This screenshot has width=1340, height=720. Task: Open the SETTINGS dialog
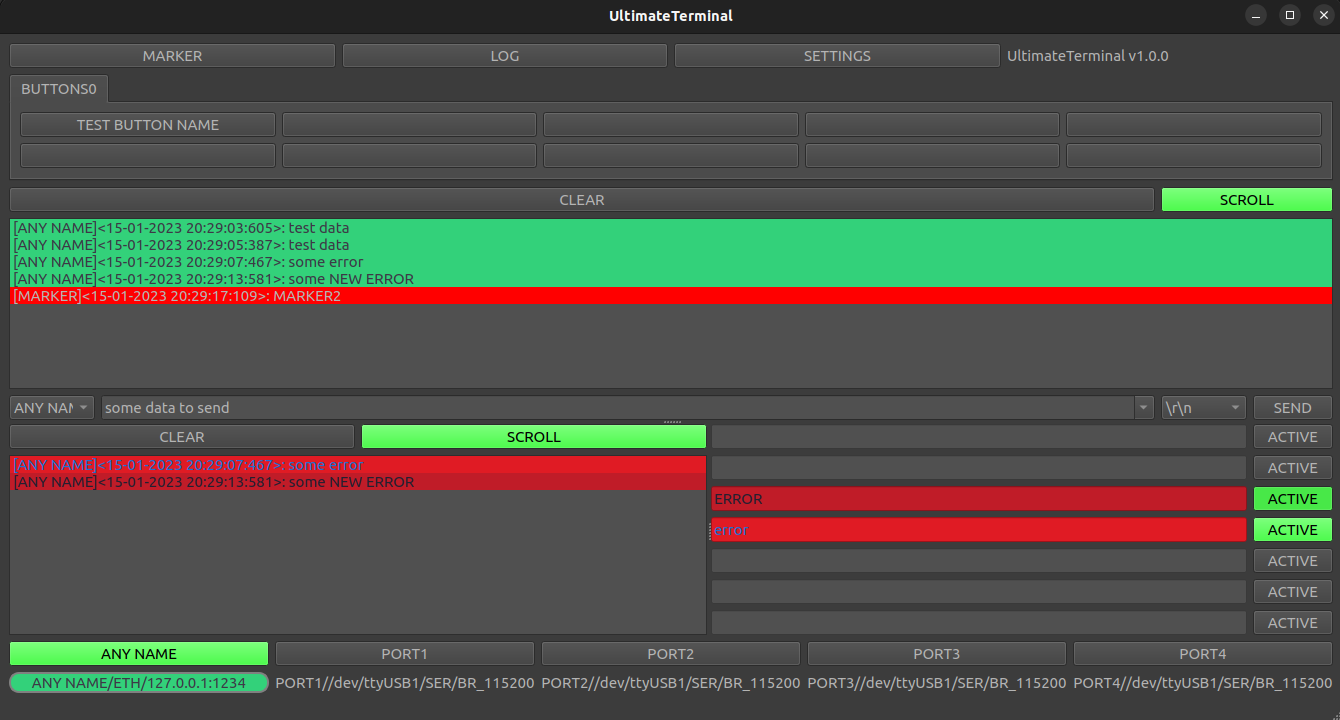(836, 55)
